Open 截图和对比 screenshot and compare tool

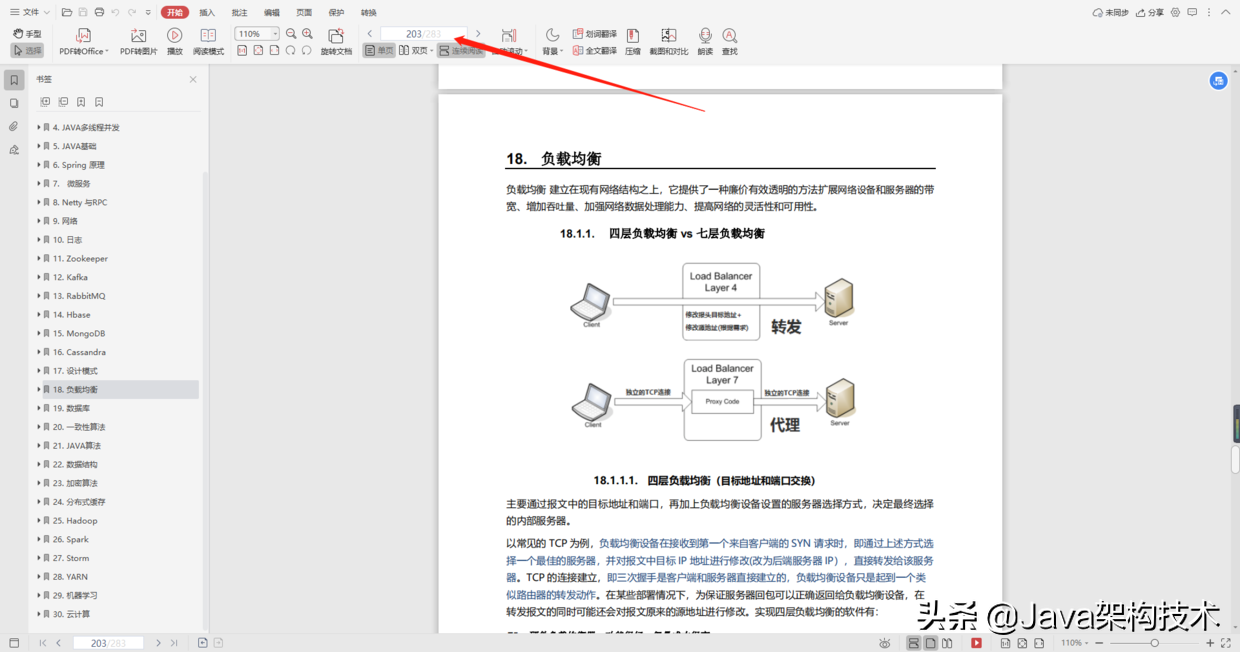point(669,42)
